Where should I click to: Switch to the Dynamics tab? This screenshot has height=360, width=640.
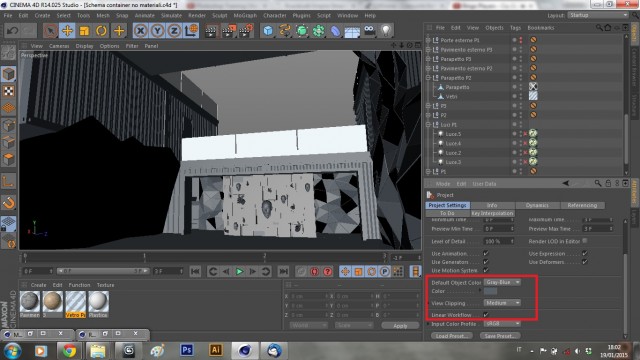(x=537, y=205)
